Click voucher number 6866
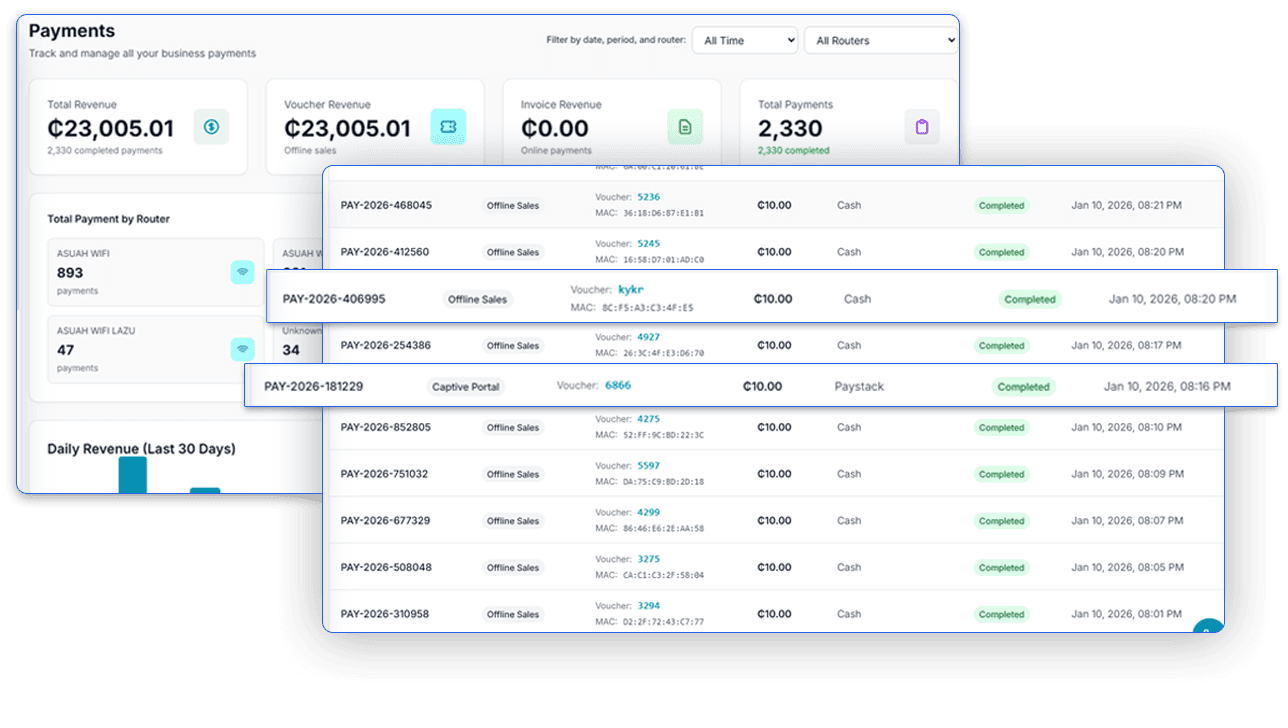 point(618,385)
